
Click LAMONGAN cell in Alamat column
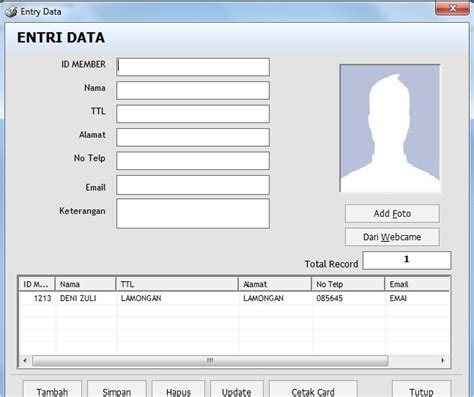(276, 298)
